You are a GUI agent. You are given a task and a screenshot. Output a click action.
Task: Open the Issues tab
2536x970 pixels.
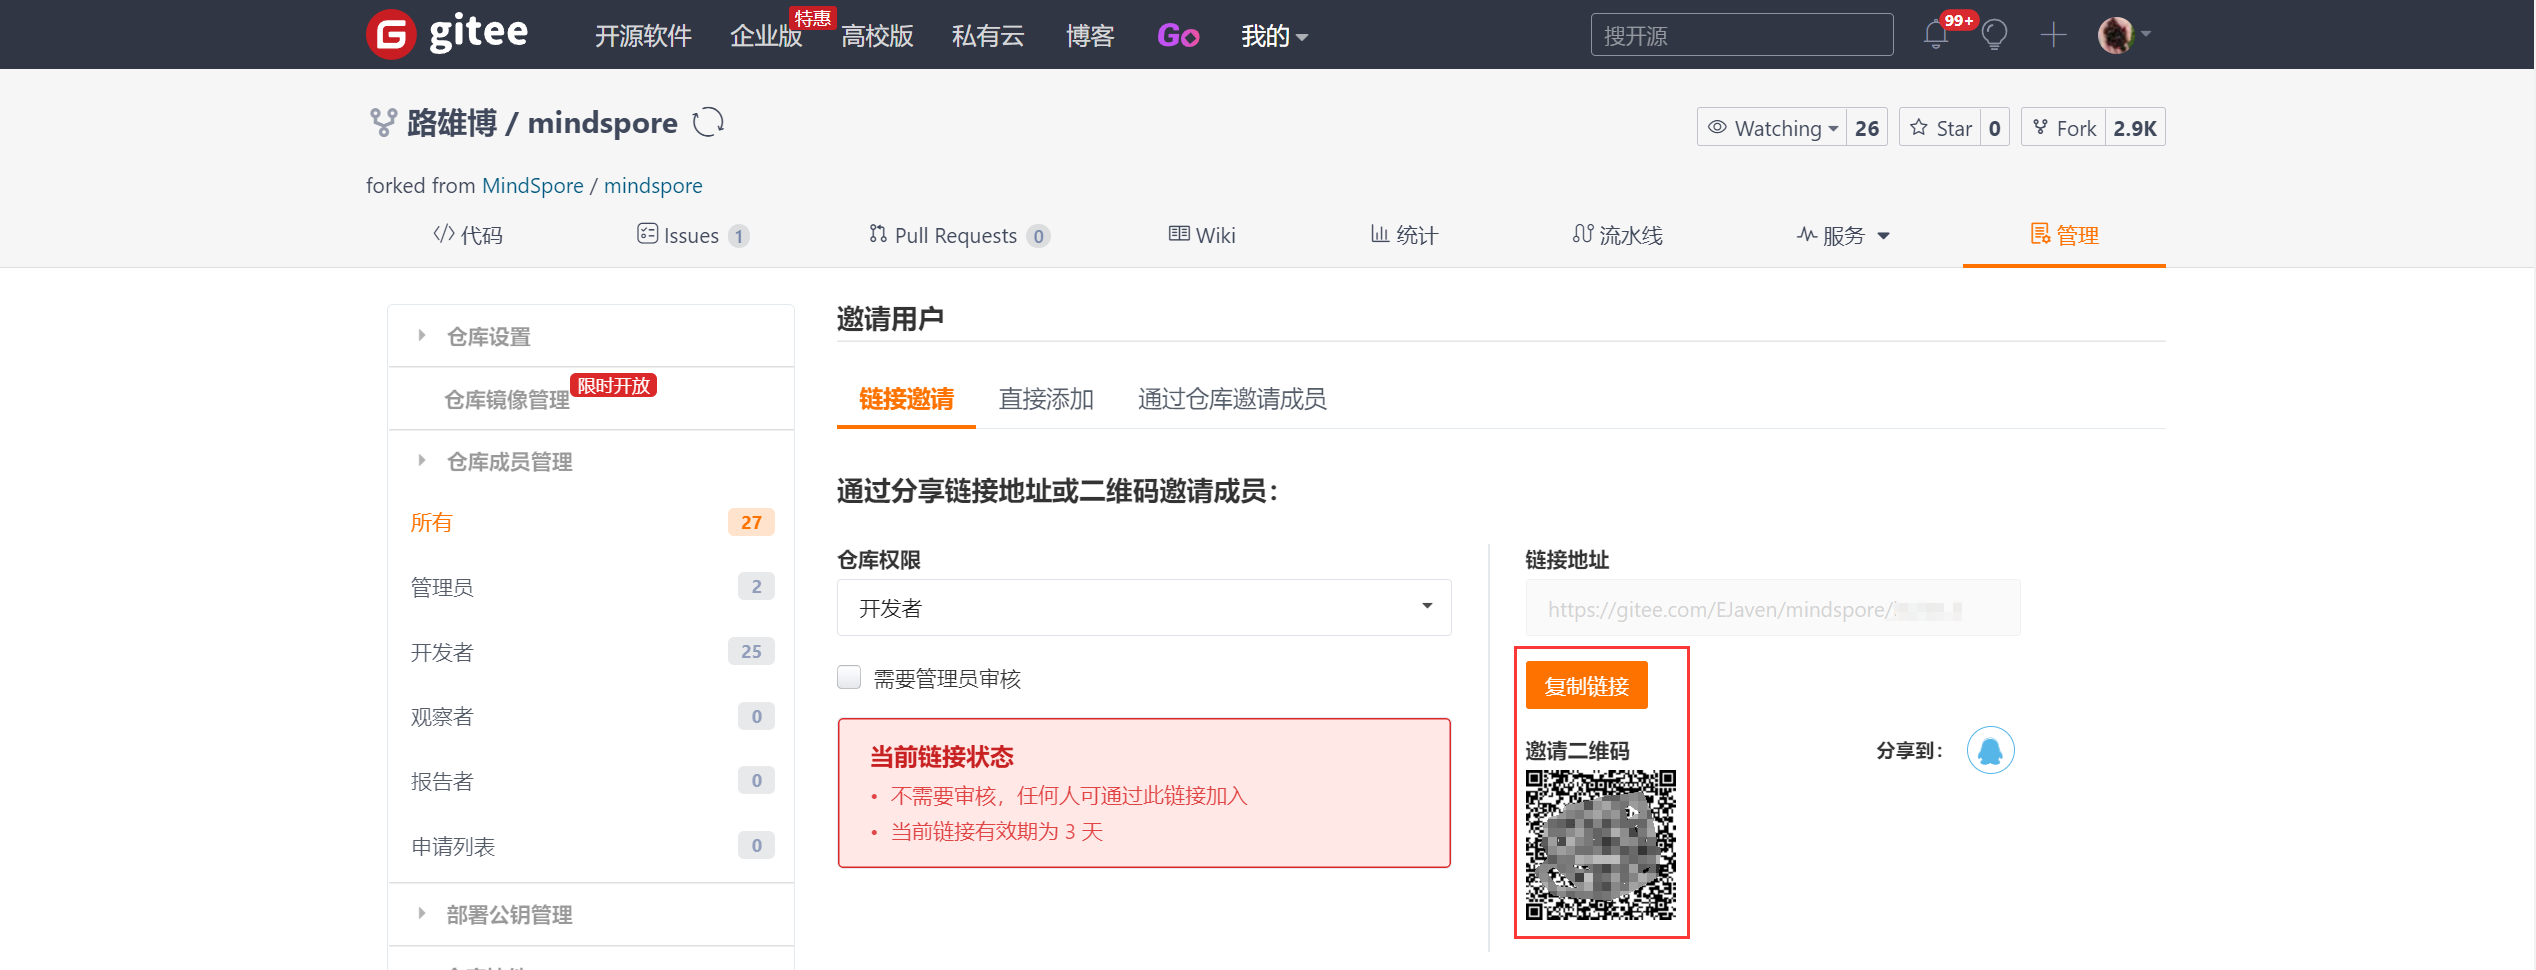pos(693,235)
